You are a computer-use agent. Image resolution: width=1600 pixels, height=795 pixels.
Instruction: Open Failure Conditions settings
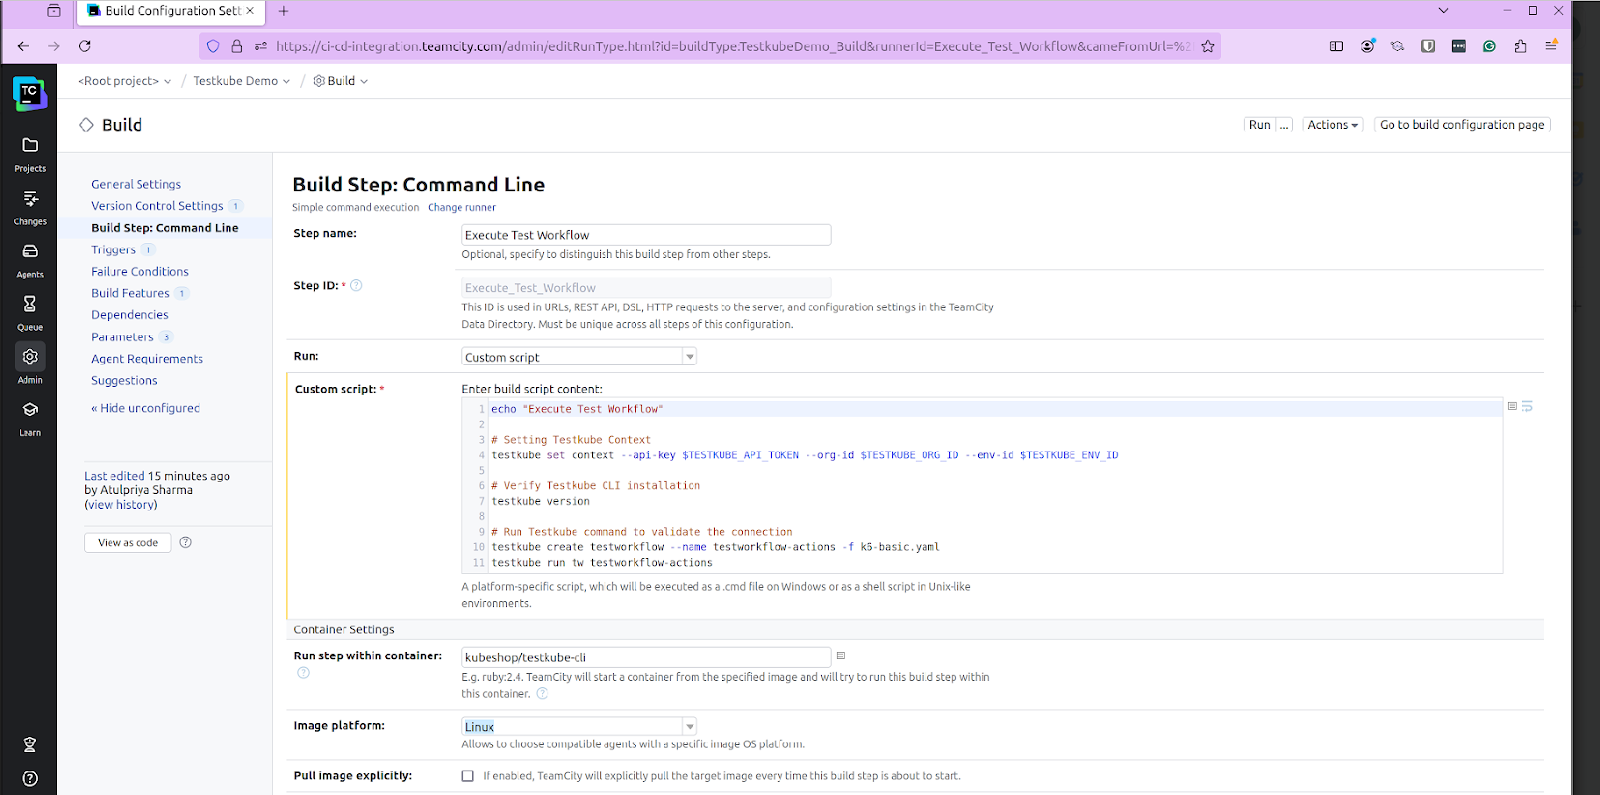[x=140, y=271]
